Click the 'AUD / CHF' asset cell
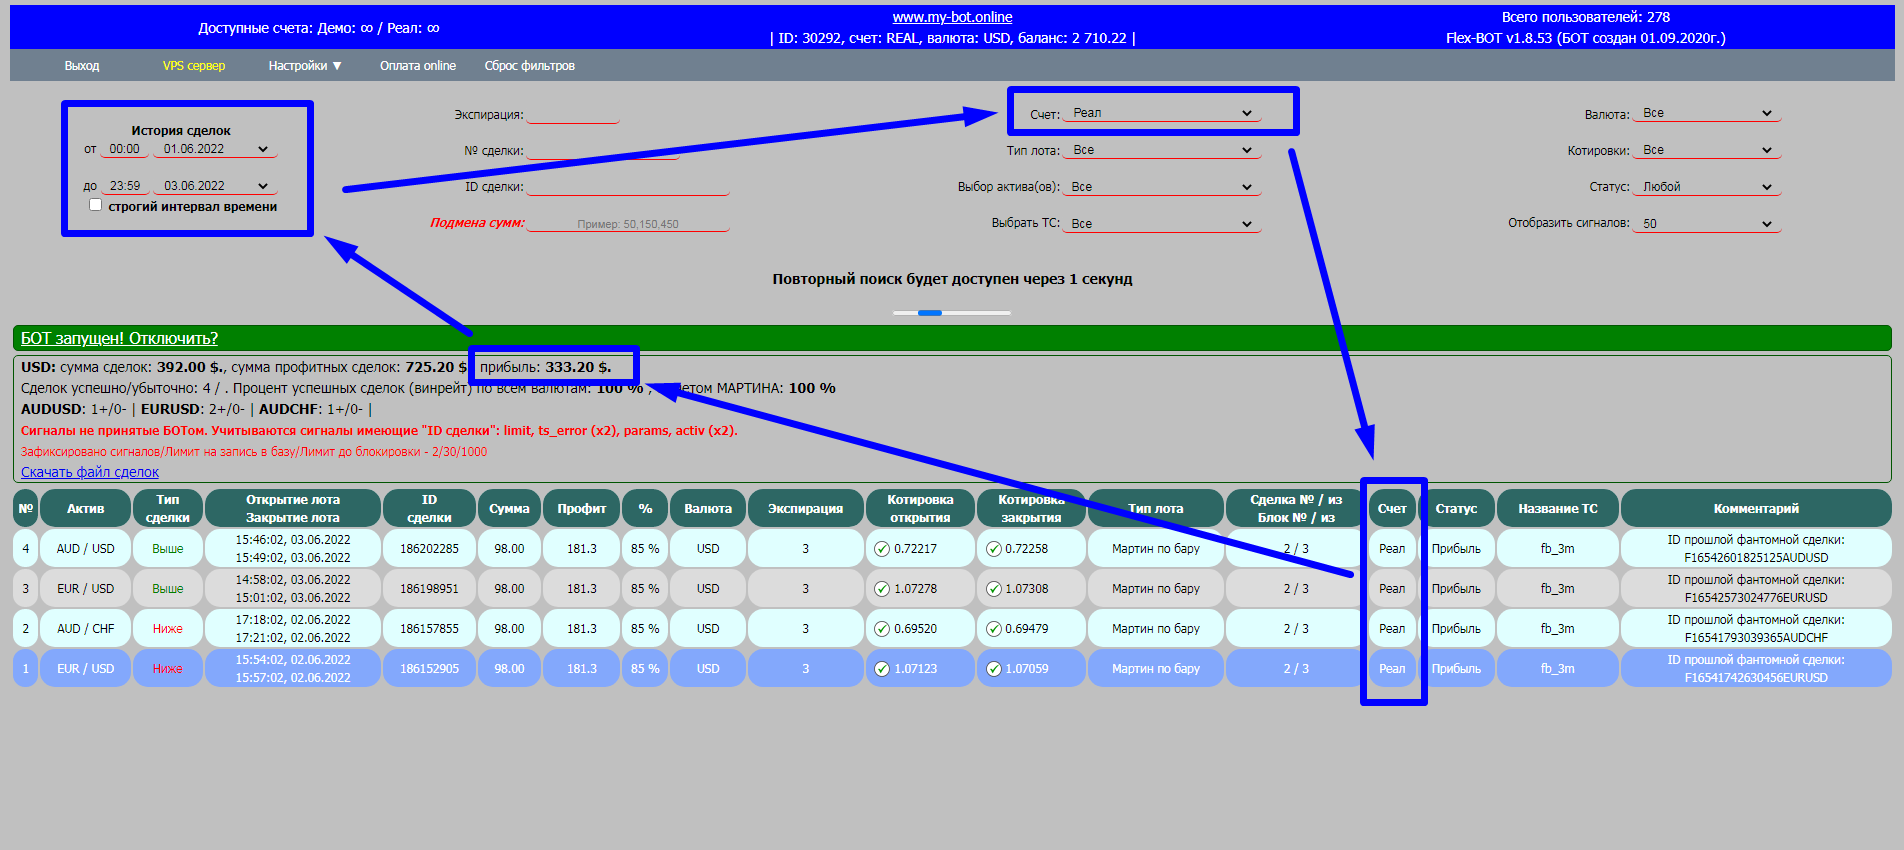Image resolution: width=1904 pixels, height=850 pixels. click(x=86, y=629)
